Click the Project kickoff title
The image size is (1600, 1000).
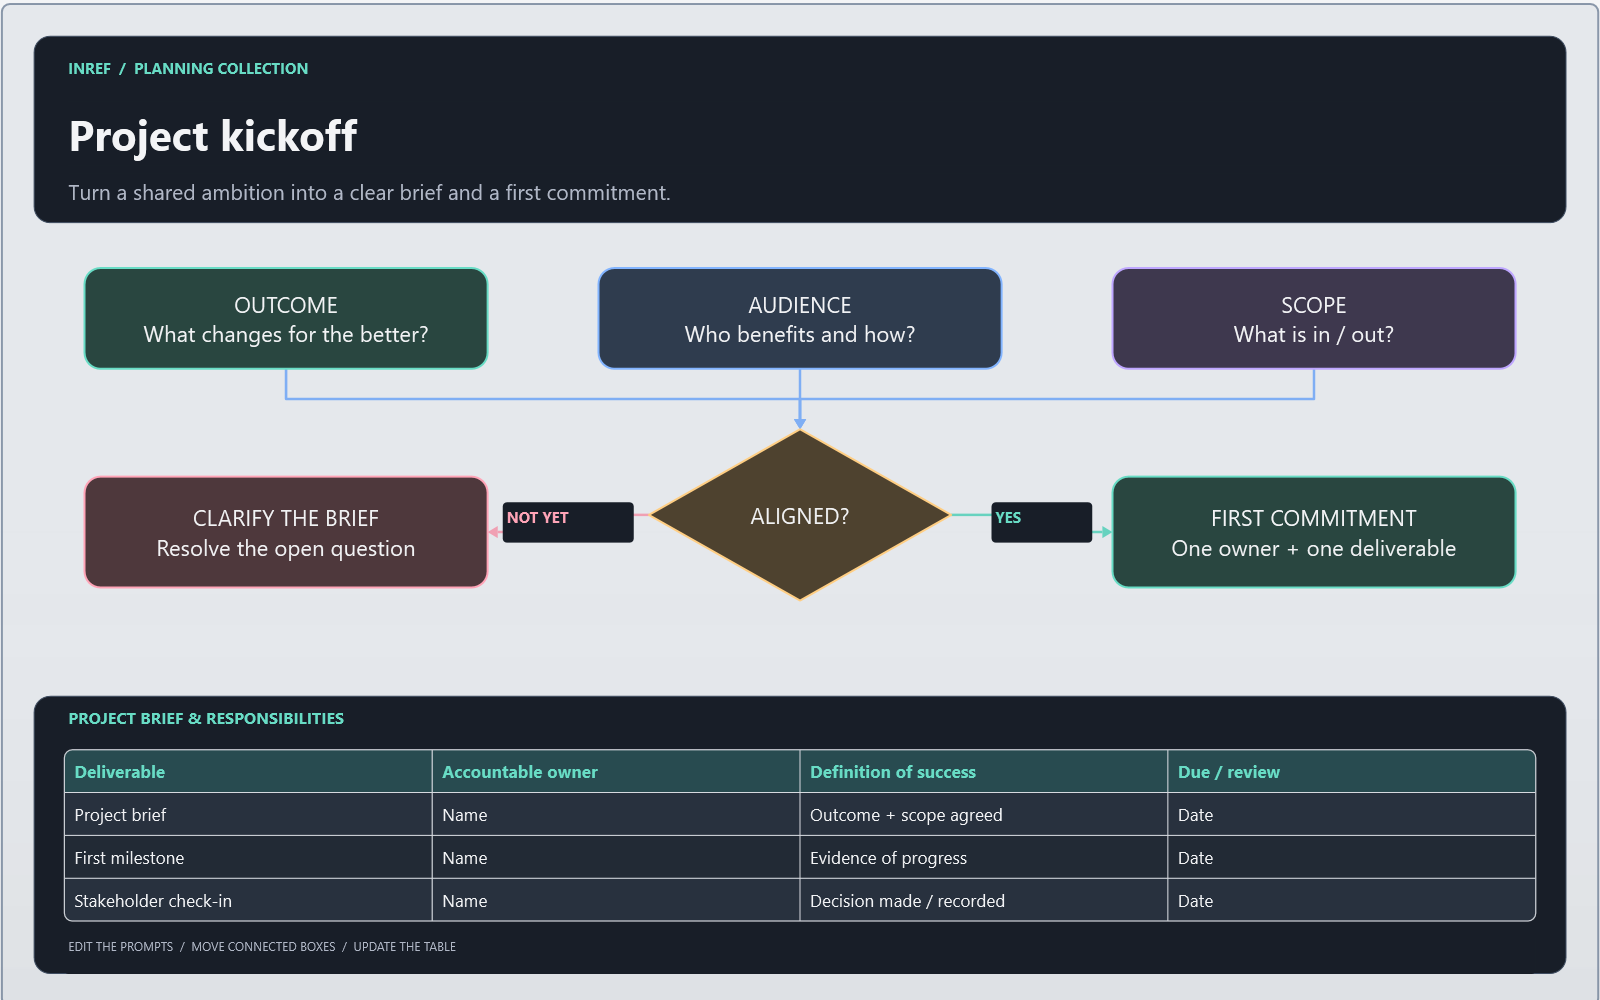[213, 137]
